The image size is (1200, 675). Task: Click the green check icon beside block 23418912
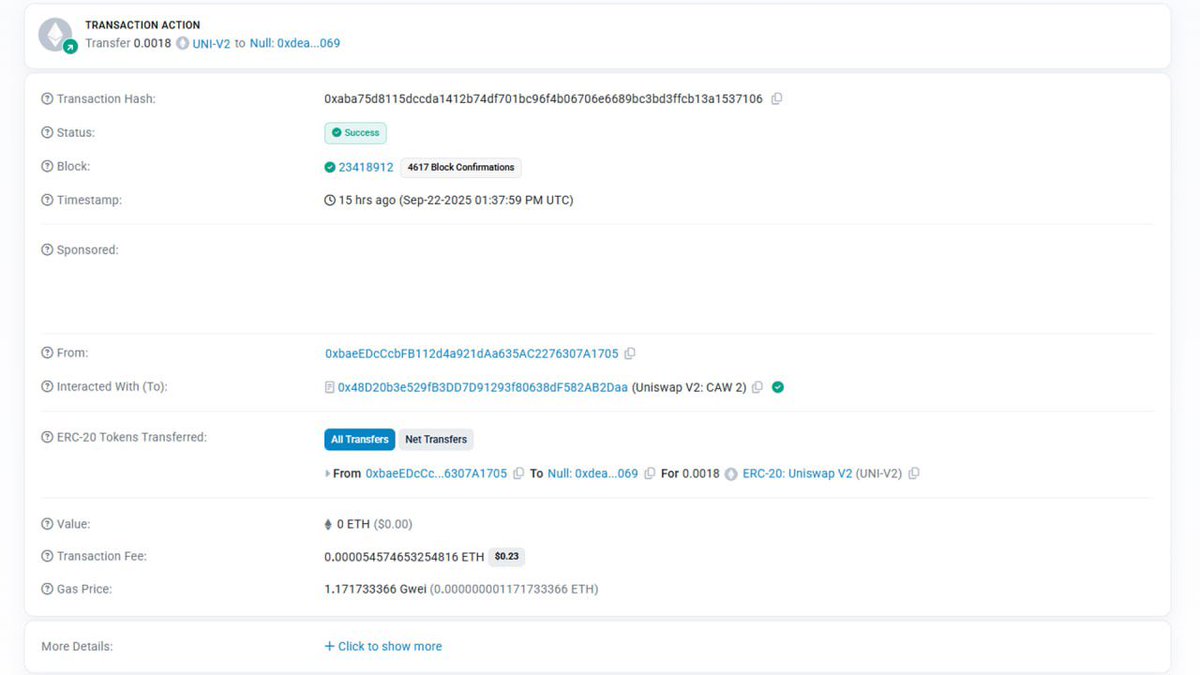tap(330, 167)
